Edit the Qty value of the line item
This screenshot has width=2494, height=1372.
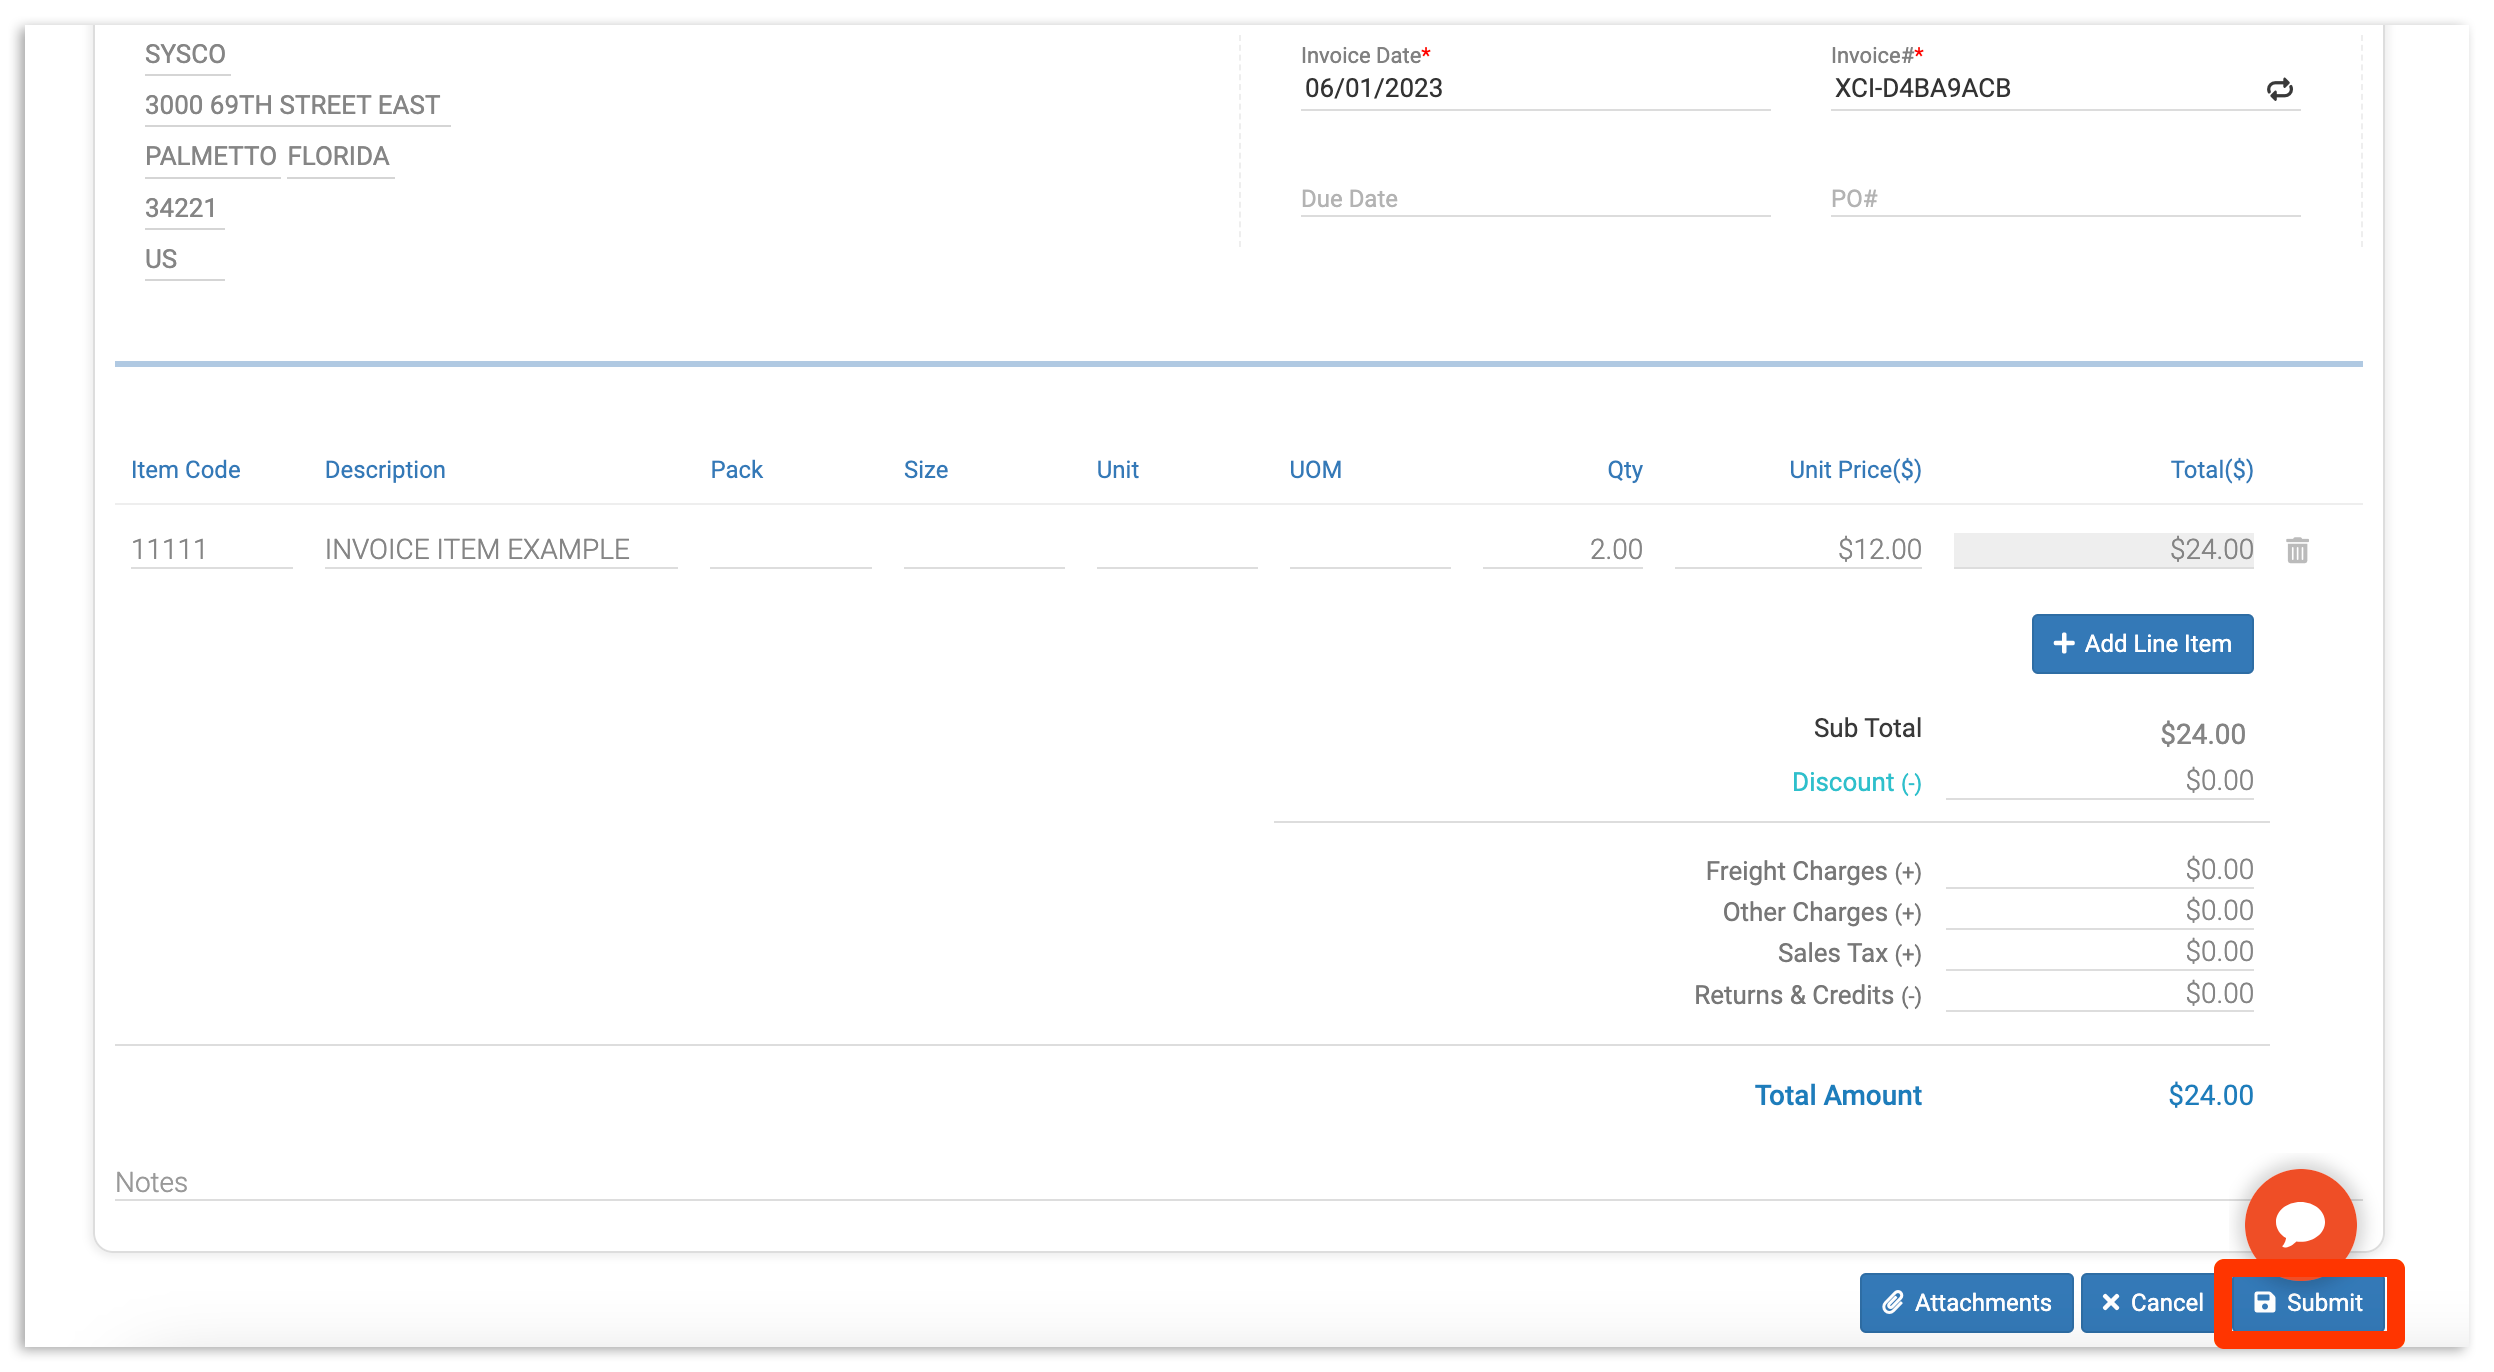point(1560,549)
